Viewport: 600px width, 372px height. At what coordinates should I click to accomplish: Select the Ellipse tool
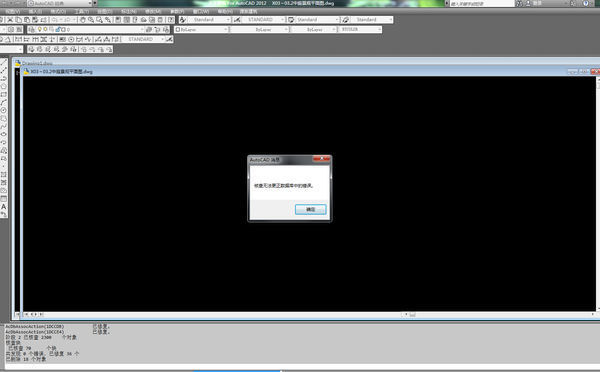[x=3, y=134]
